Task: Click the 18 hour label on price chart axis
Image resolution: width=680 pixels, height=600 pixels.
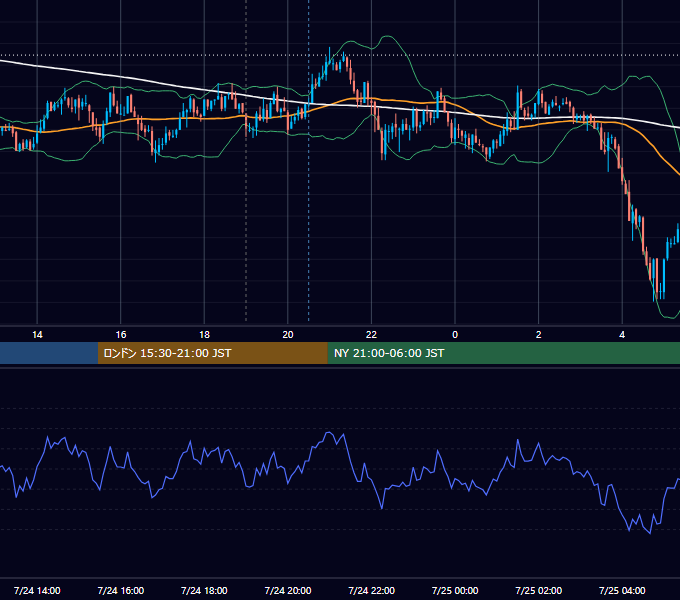Action: (204, 335)
